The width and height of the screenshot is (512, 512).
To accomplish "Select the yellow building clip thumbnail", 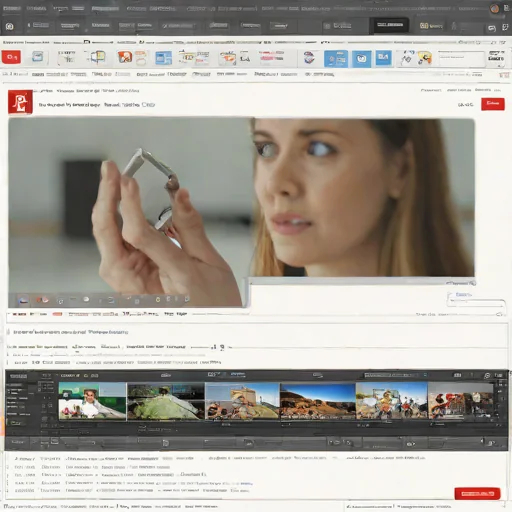I will pos(242,401).
